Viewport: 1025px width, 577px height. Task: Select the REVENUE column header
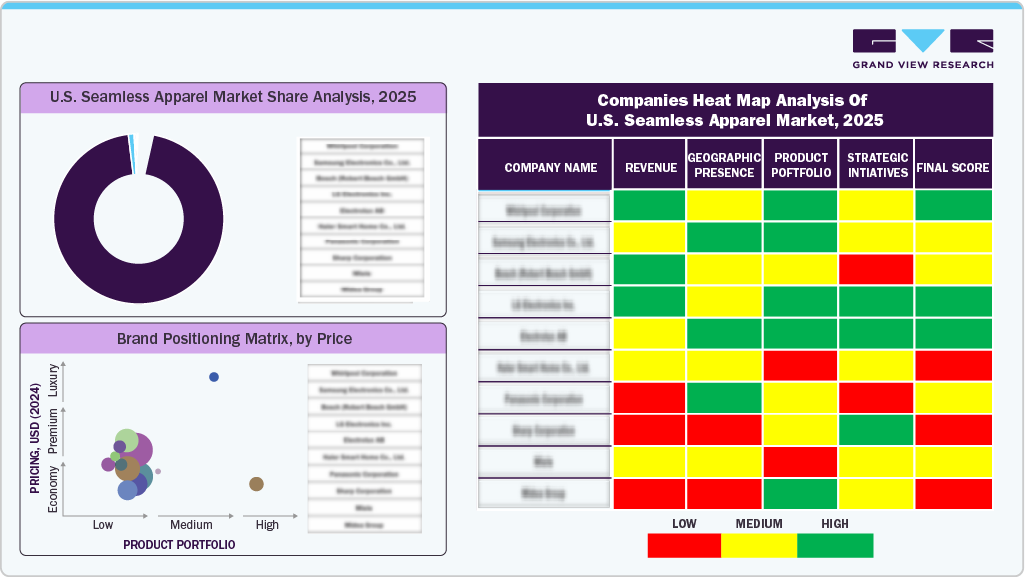point(650,168)
